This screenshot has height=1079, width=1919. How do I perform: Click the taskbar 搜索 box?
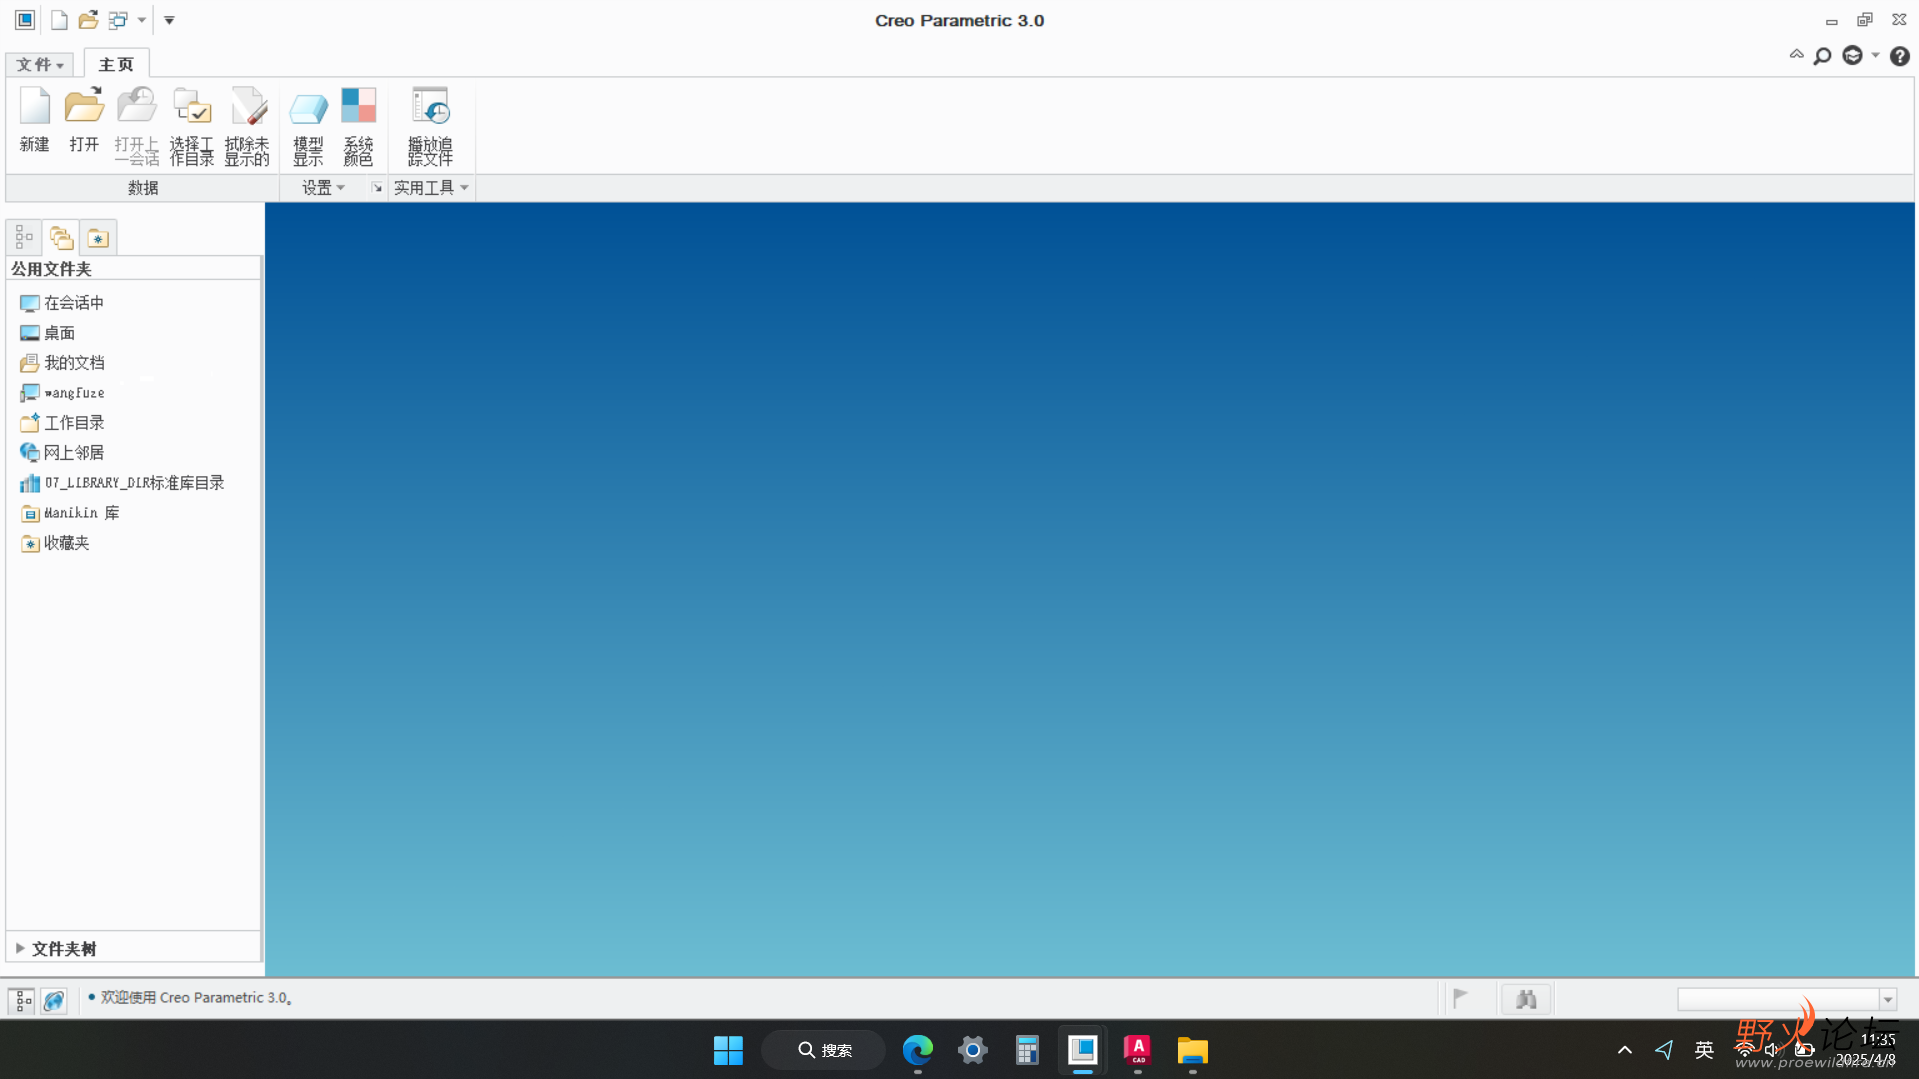point(825,1050)
